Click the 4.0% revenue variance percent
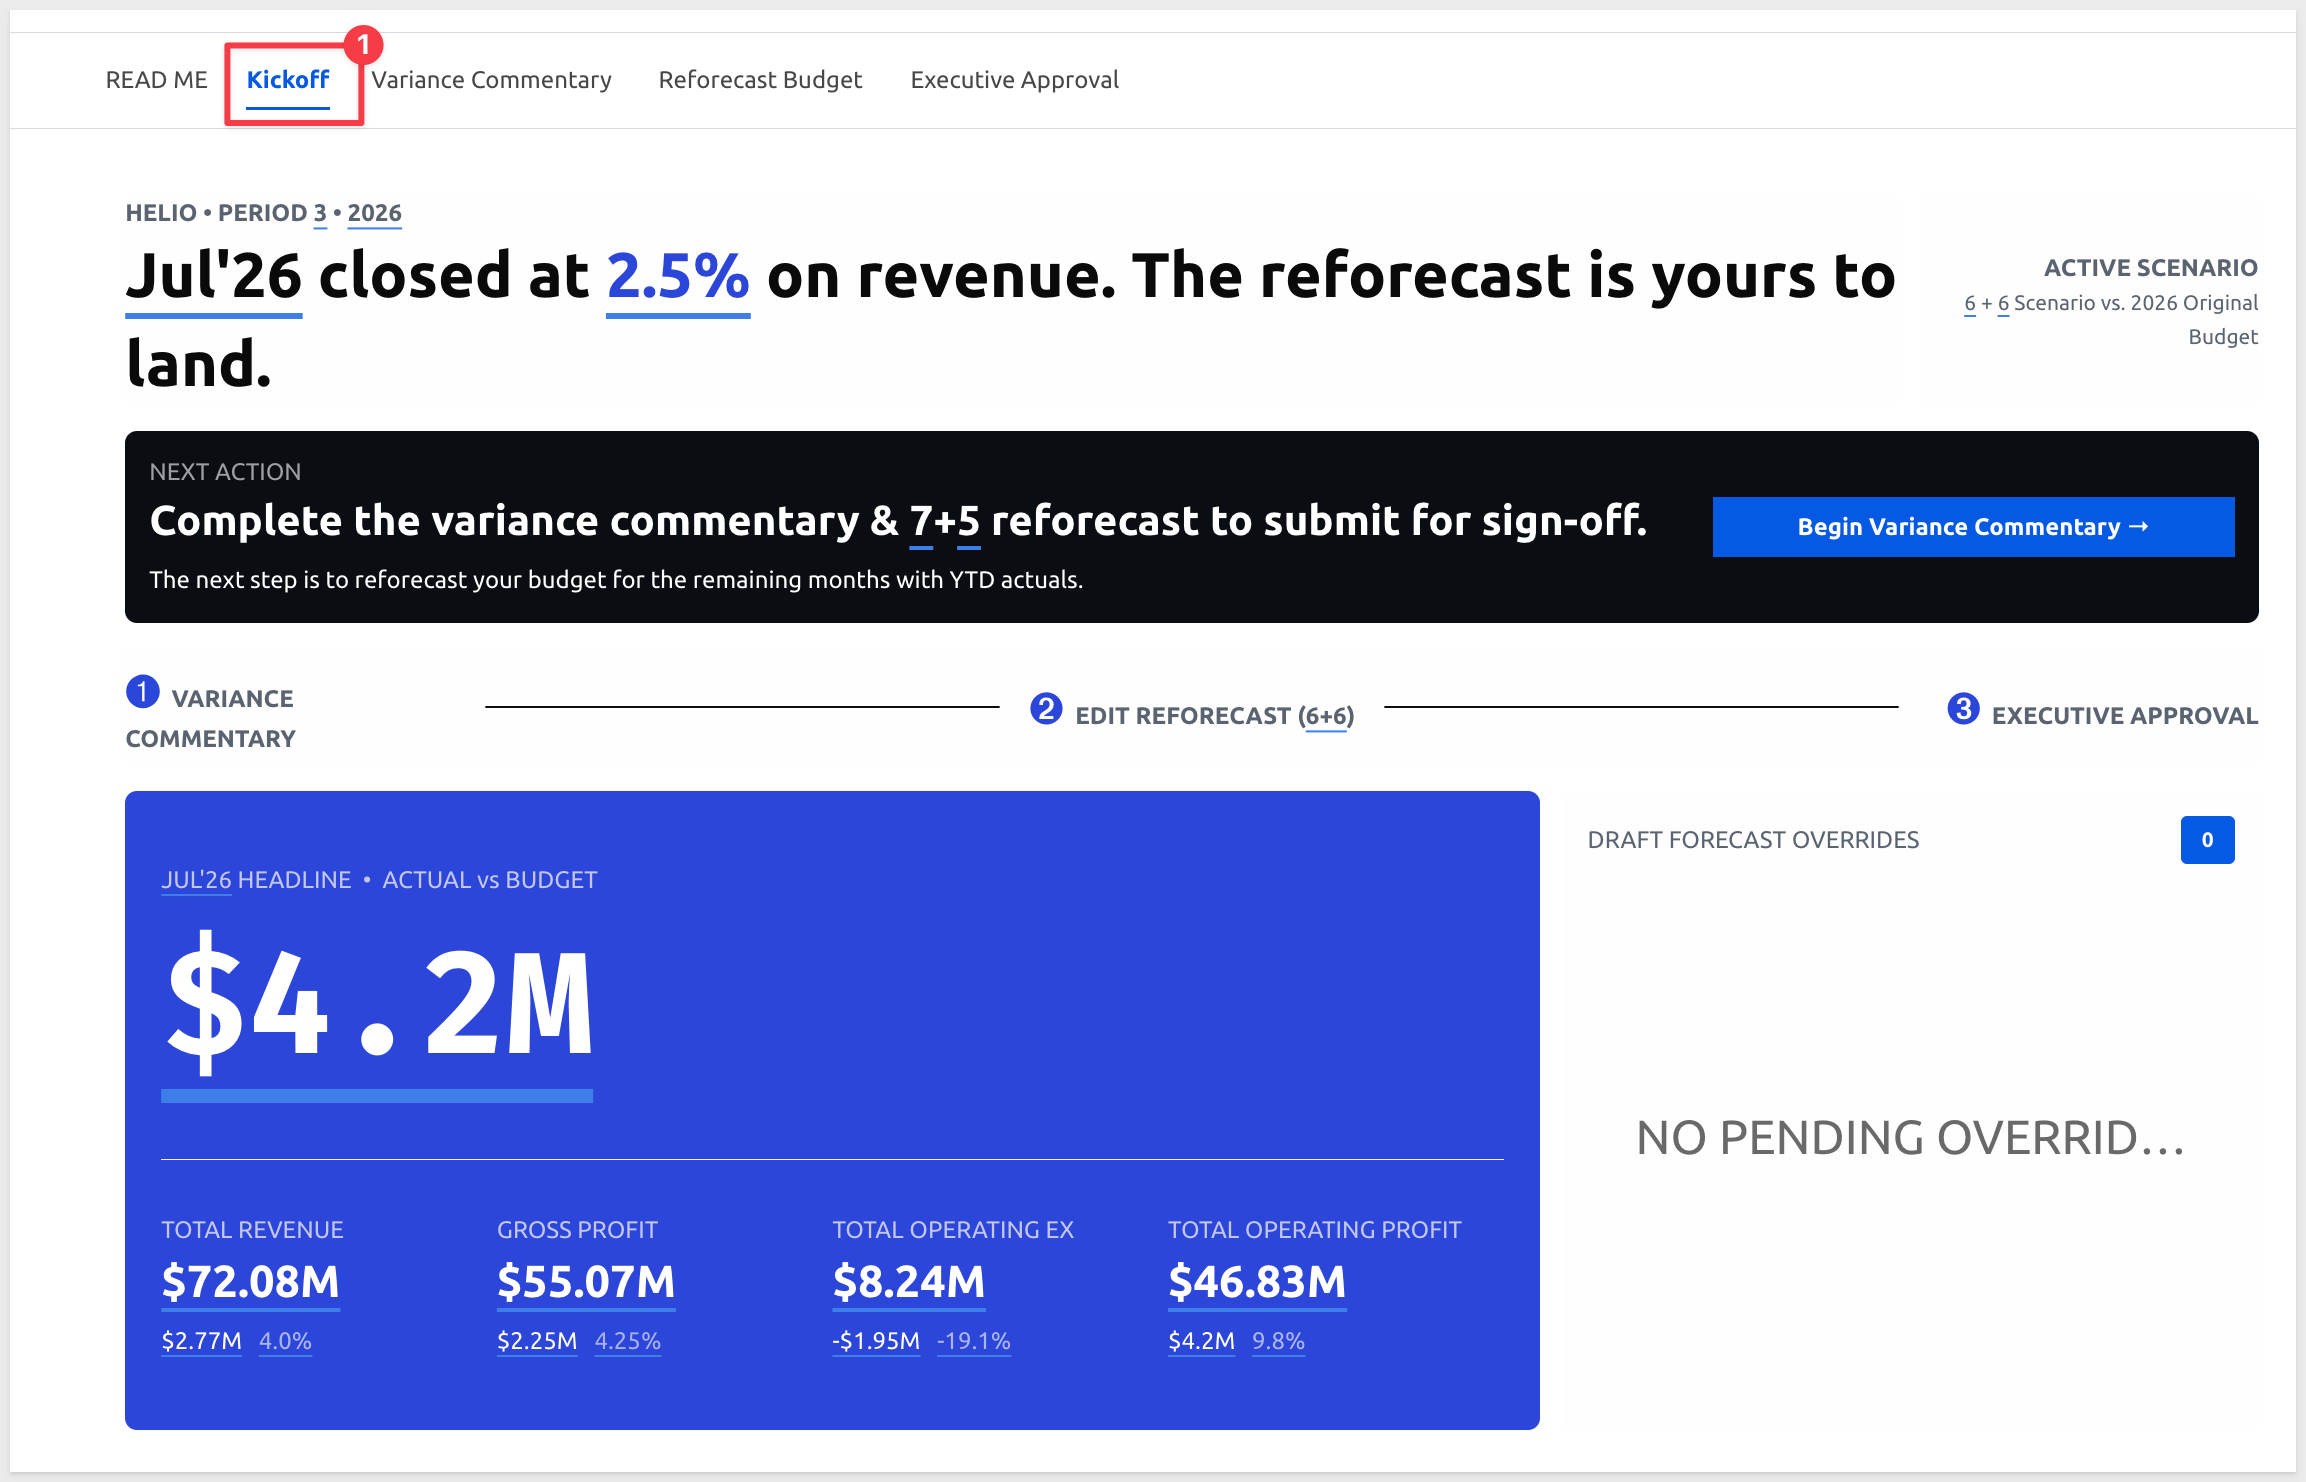This screenshot has height=1482, width=2306. 285,1341
